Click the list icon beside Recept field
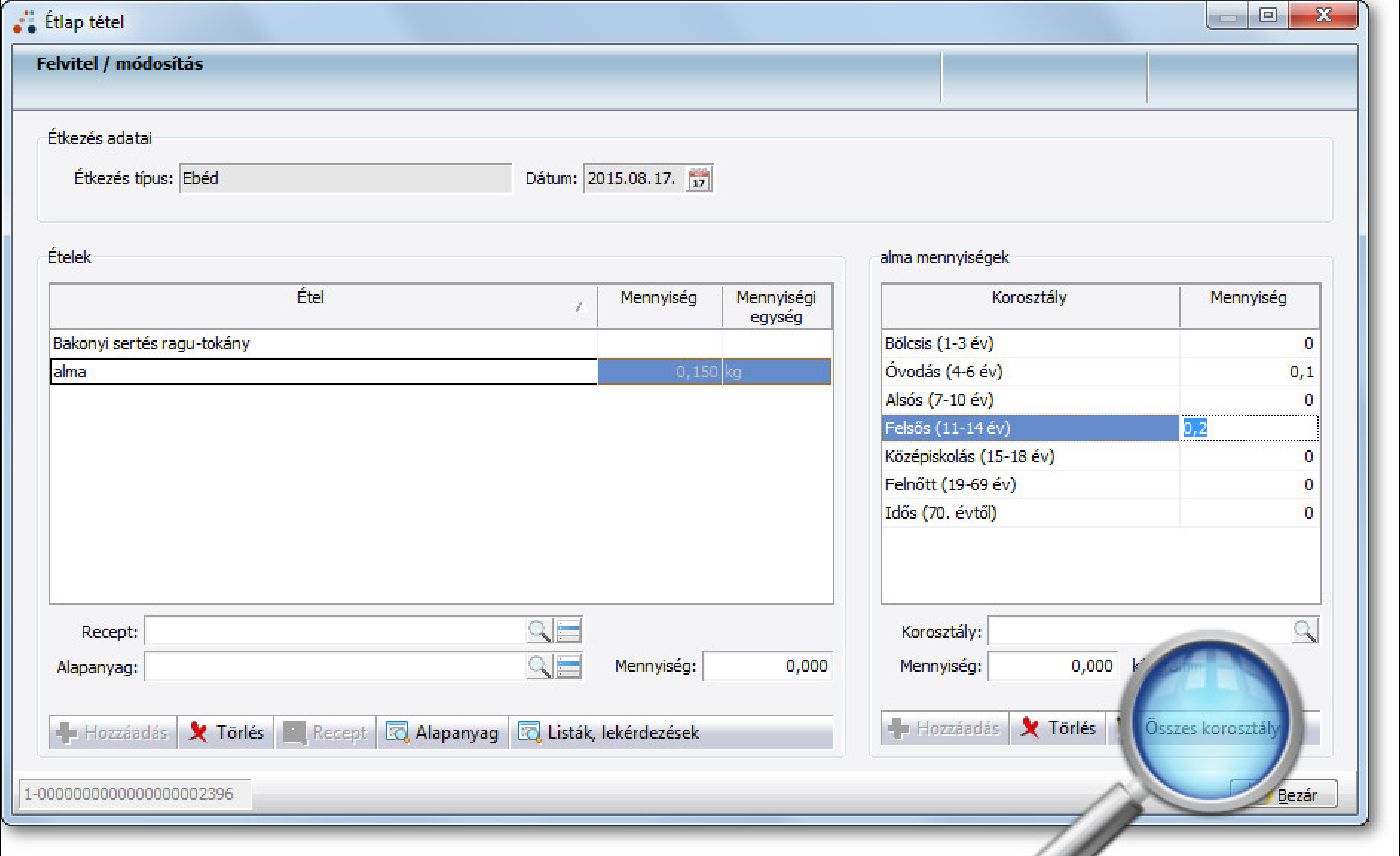This screenshot has width=1400, height=856. 569,631
